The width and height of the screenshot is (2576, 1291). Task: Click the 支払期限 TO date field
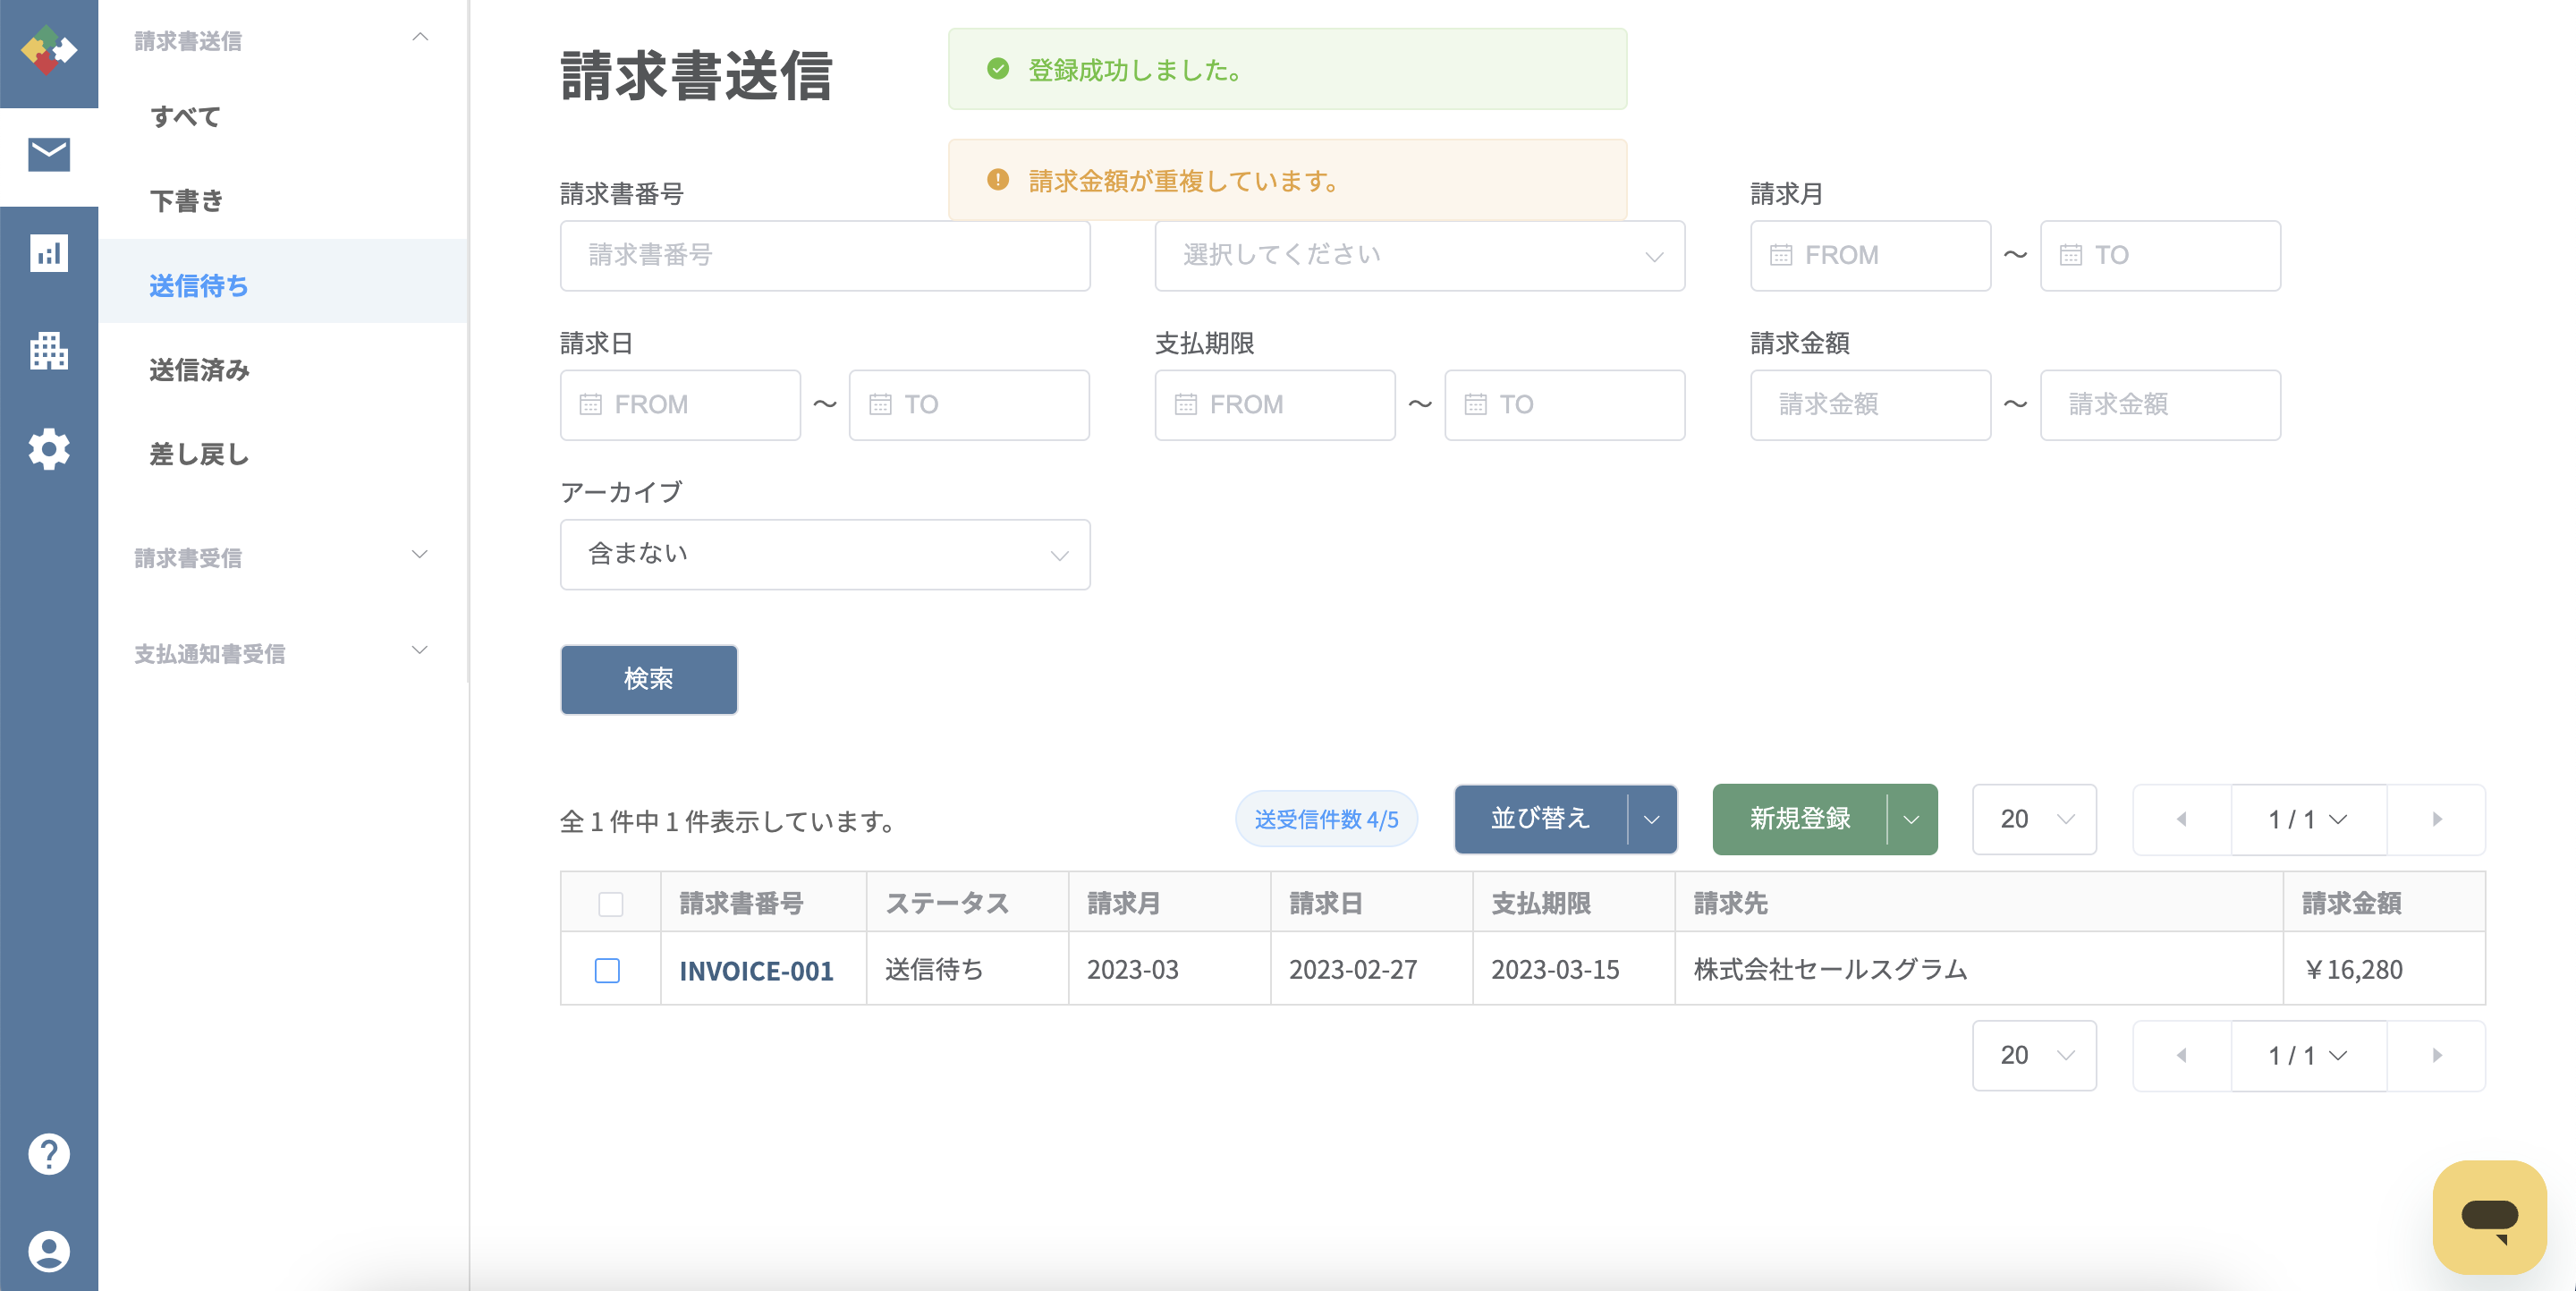point(1565,404)
